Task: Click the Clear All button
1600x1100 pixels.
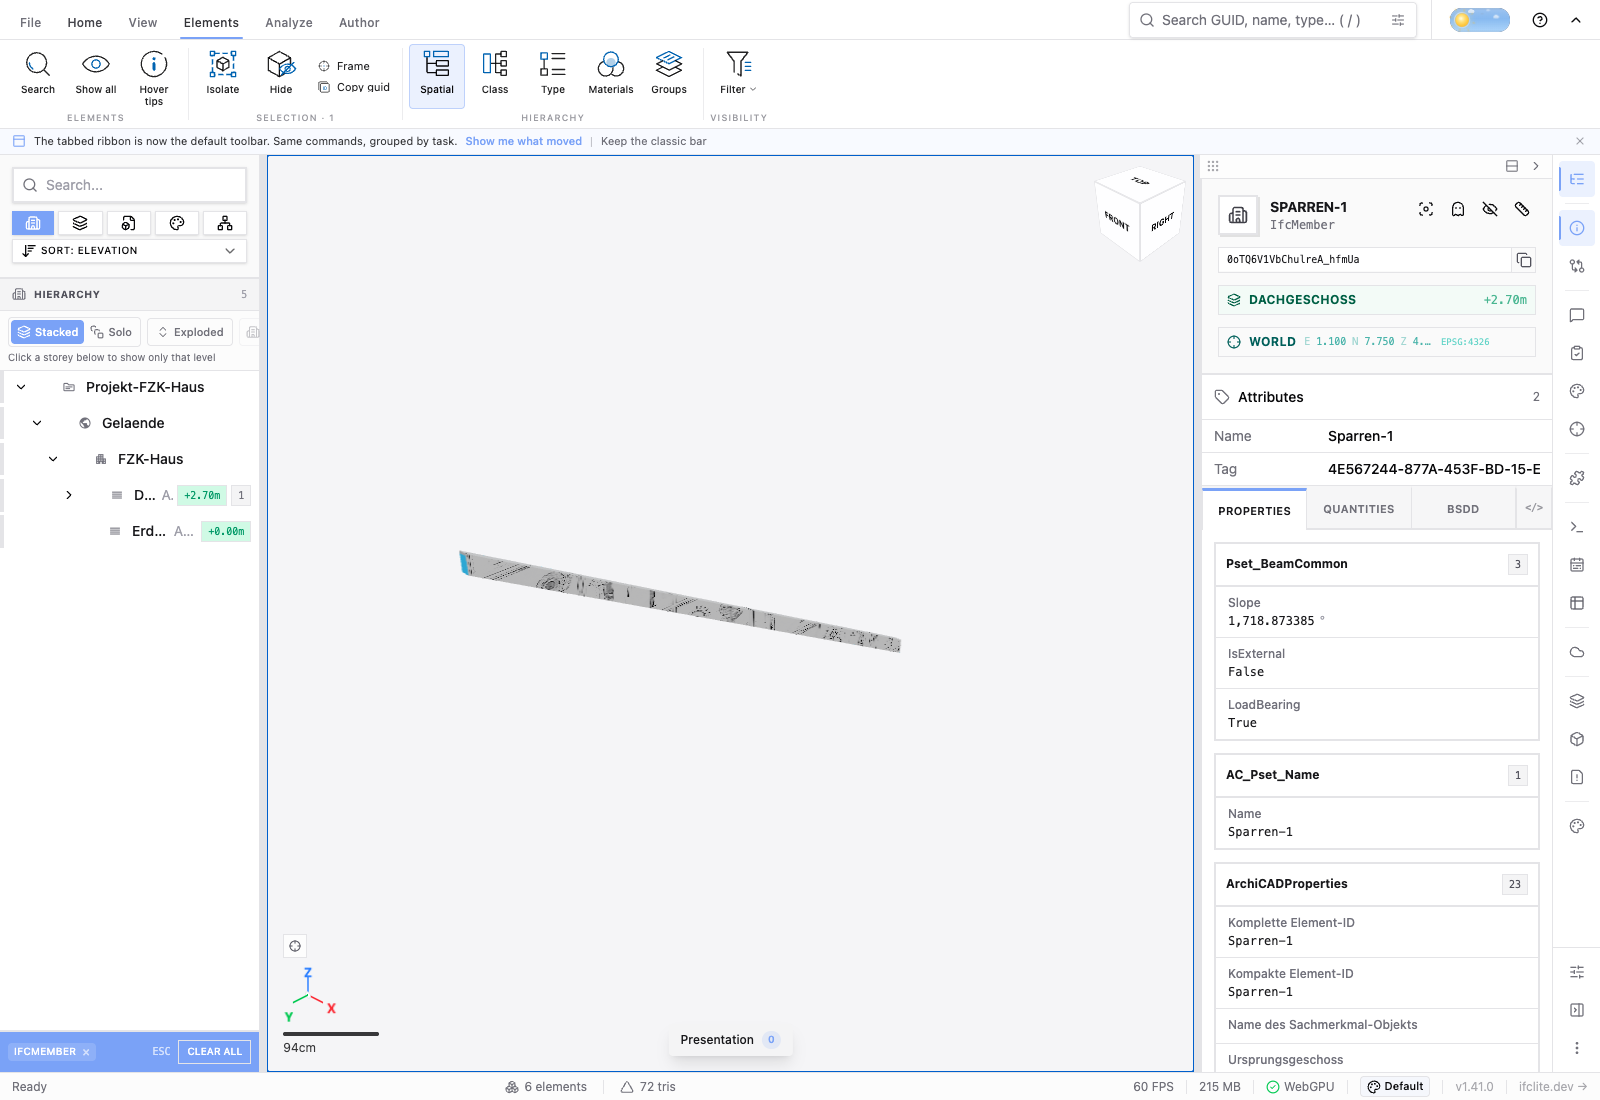Action: [x=215, y=1052]
